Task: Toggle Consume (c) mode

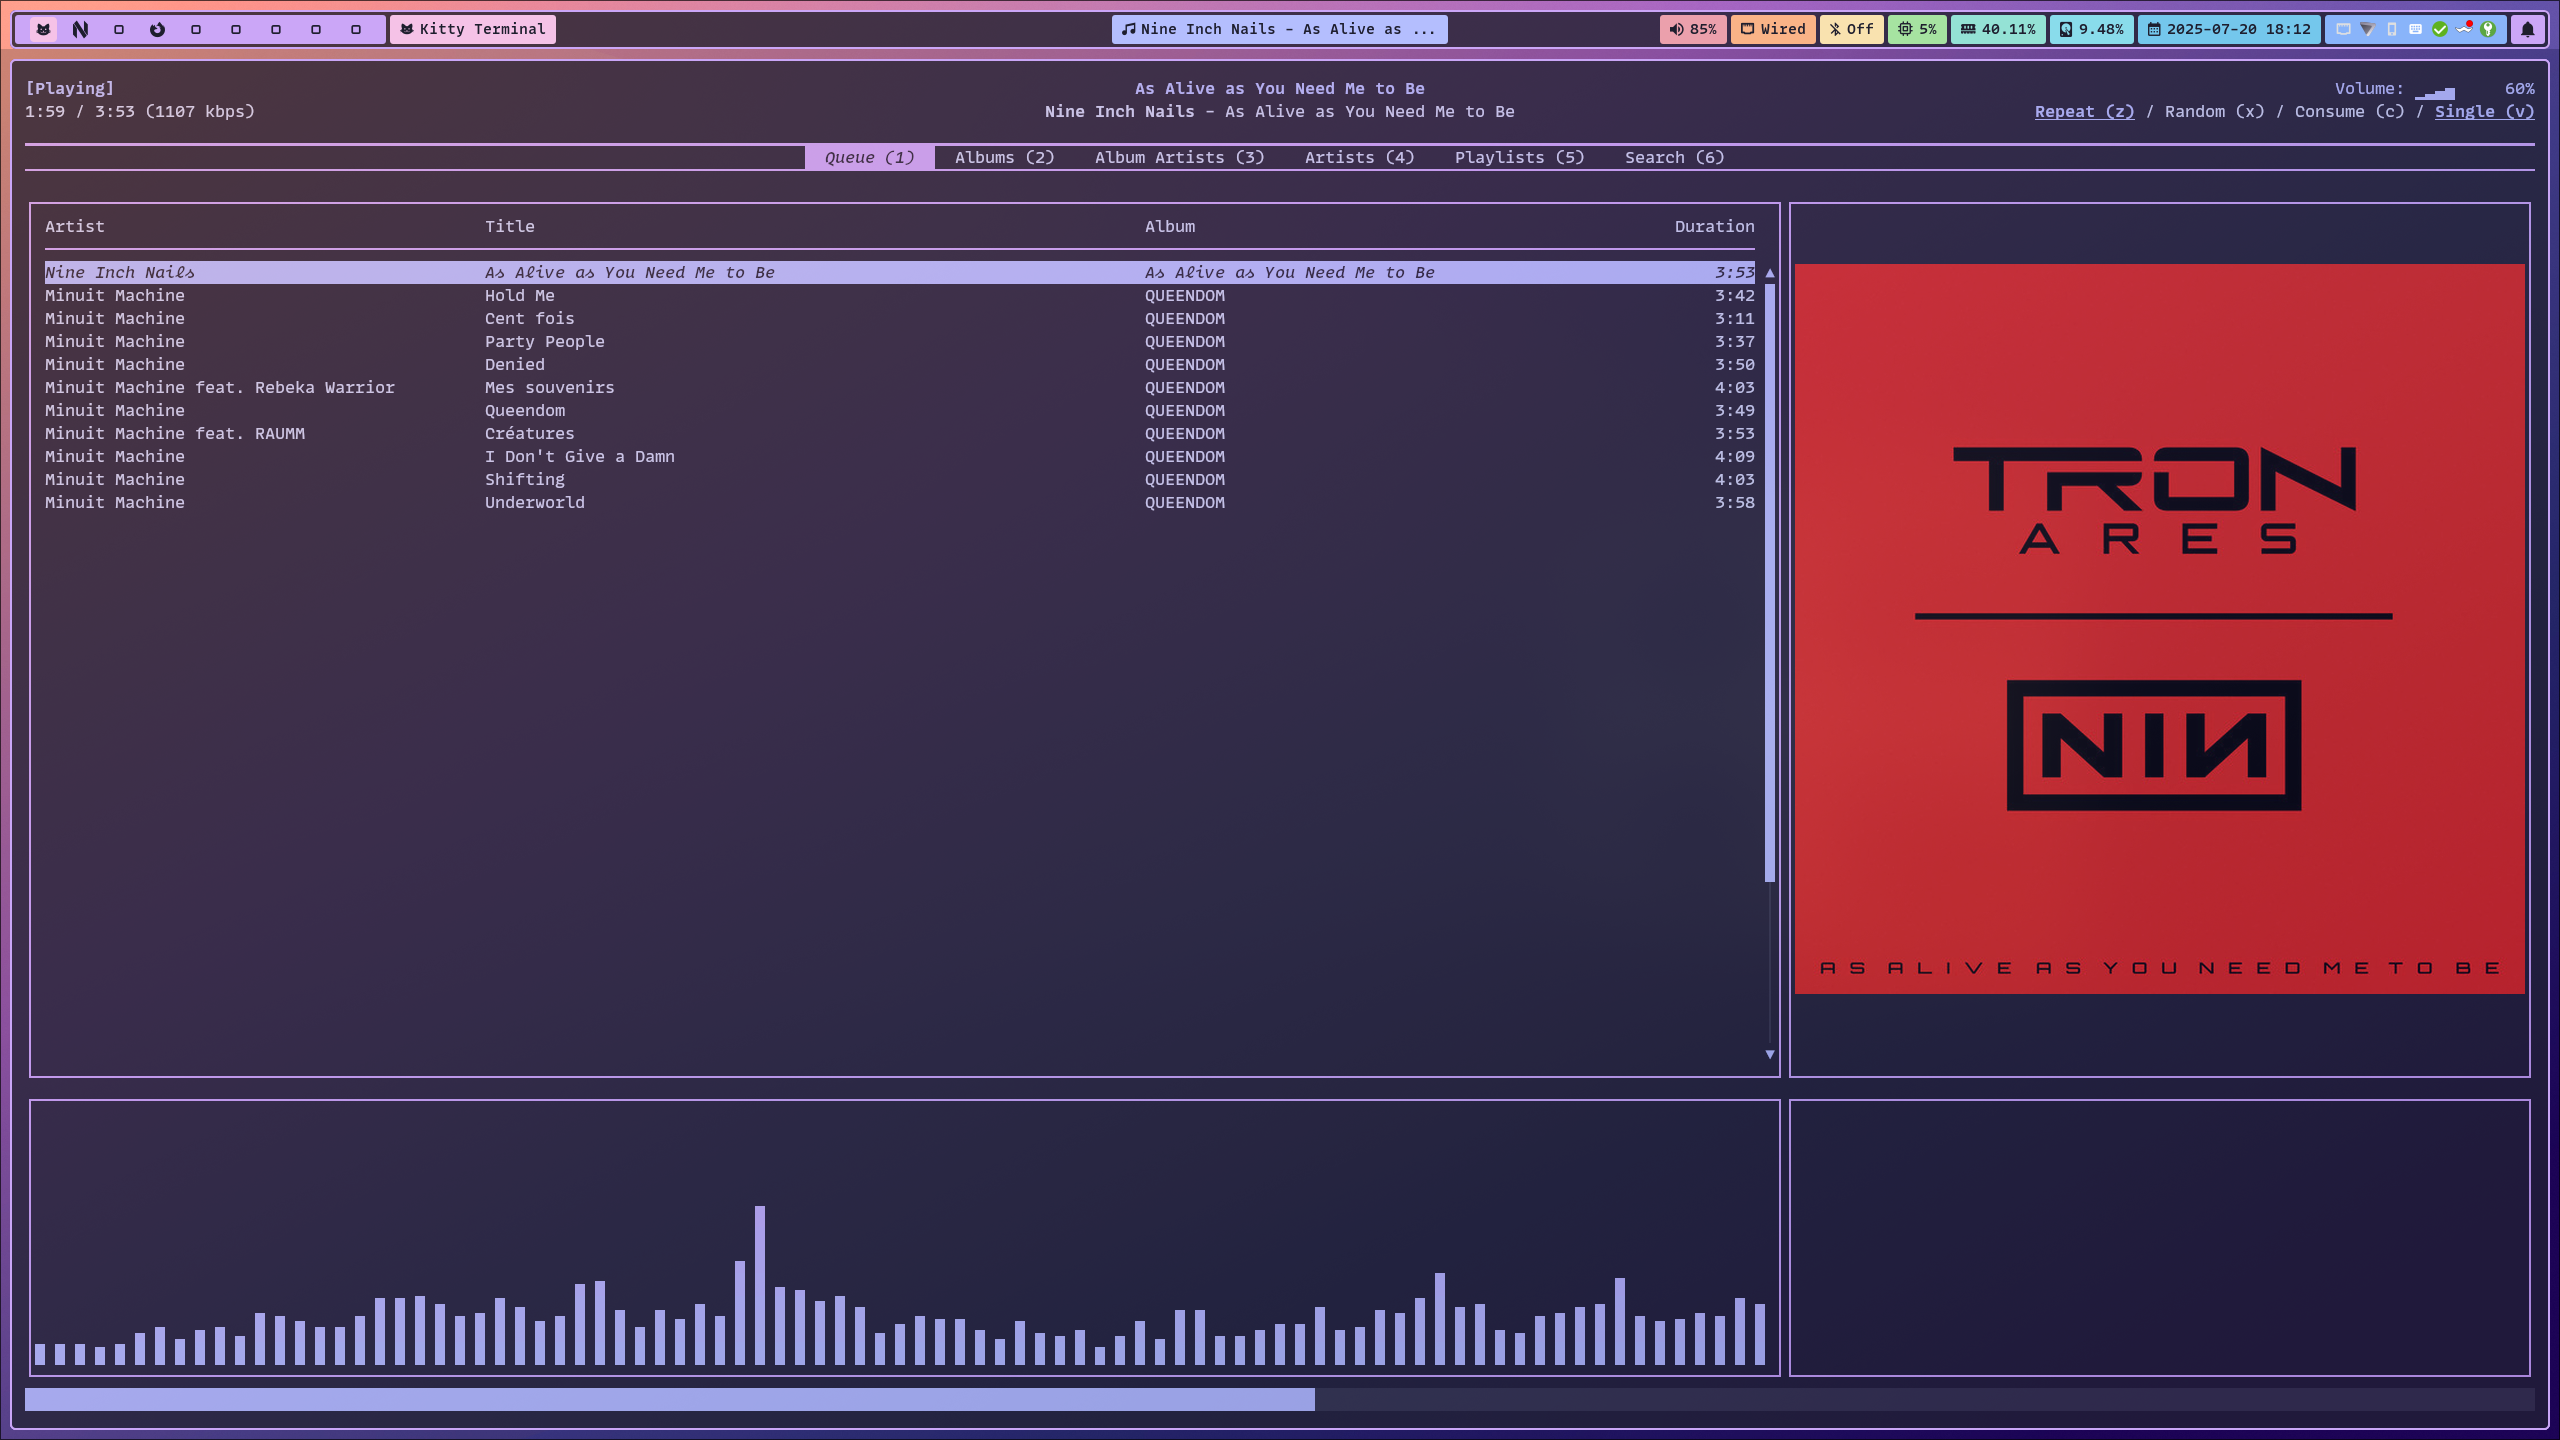Action: click(x=2349, y=112)
